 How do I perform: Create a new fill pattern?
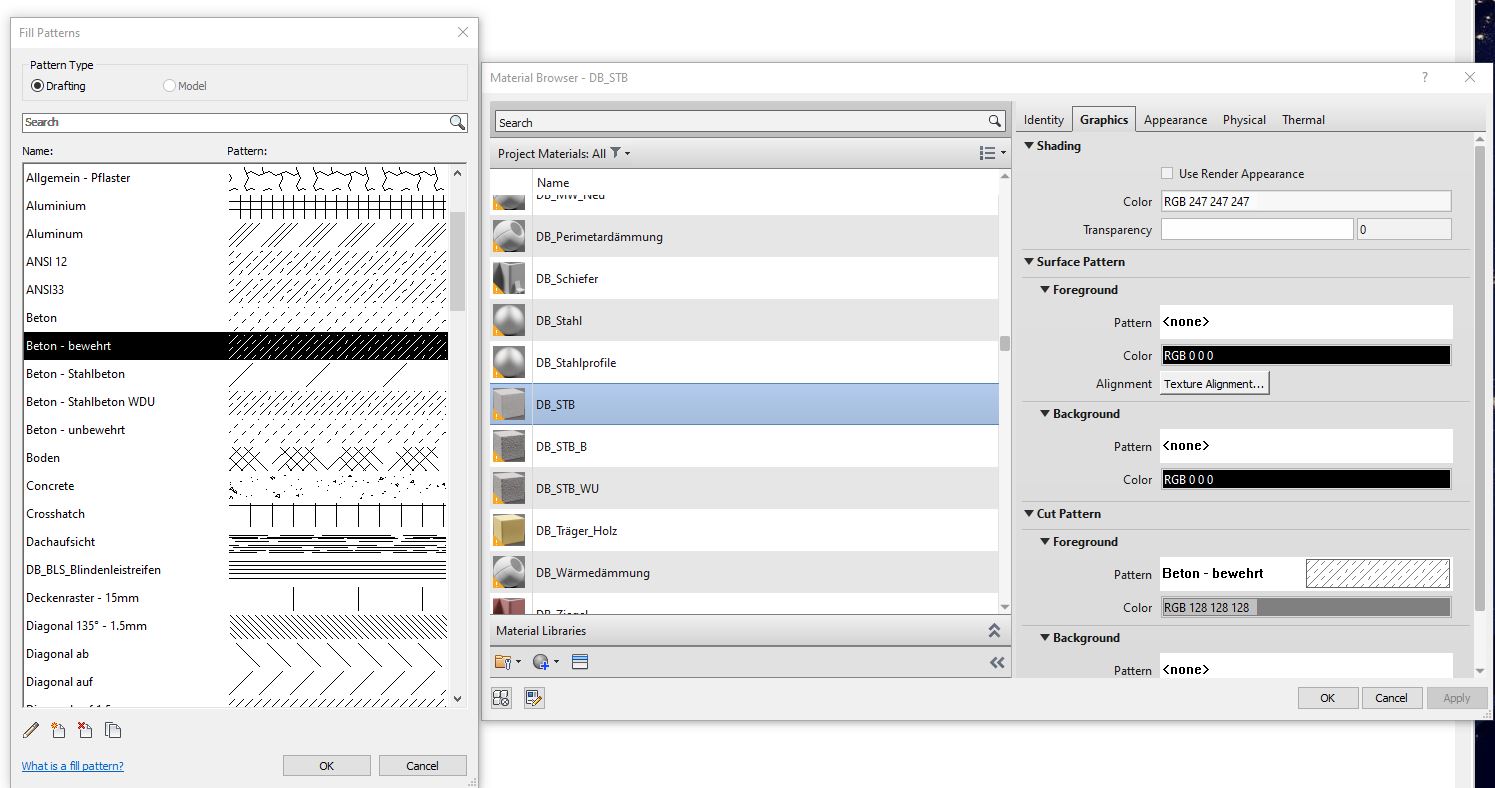click(x=58, y=730)
